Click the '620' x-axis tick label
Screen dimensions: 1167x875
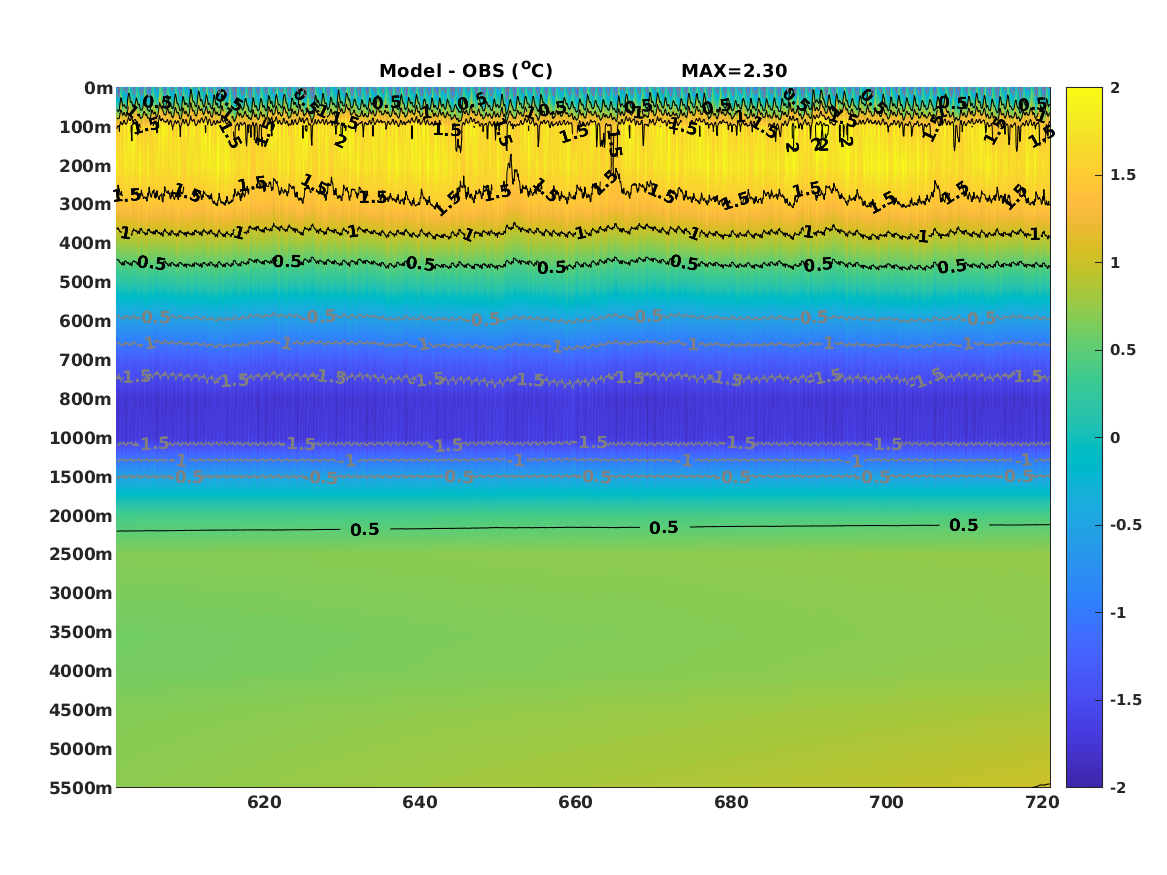264,802
